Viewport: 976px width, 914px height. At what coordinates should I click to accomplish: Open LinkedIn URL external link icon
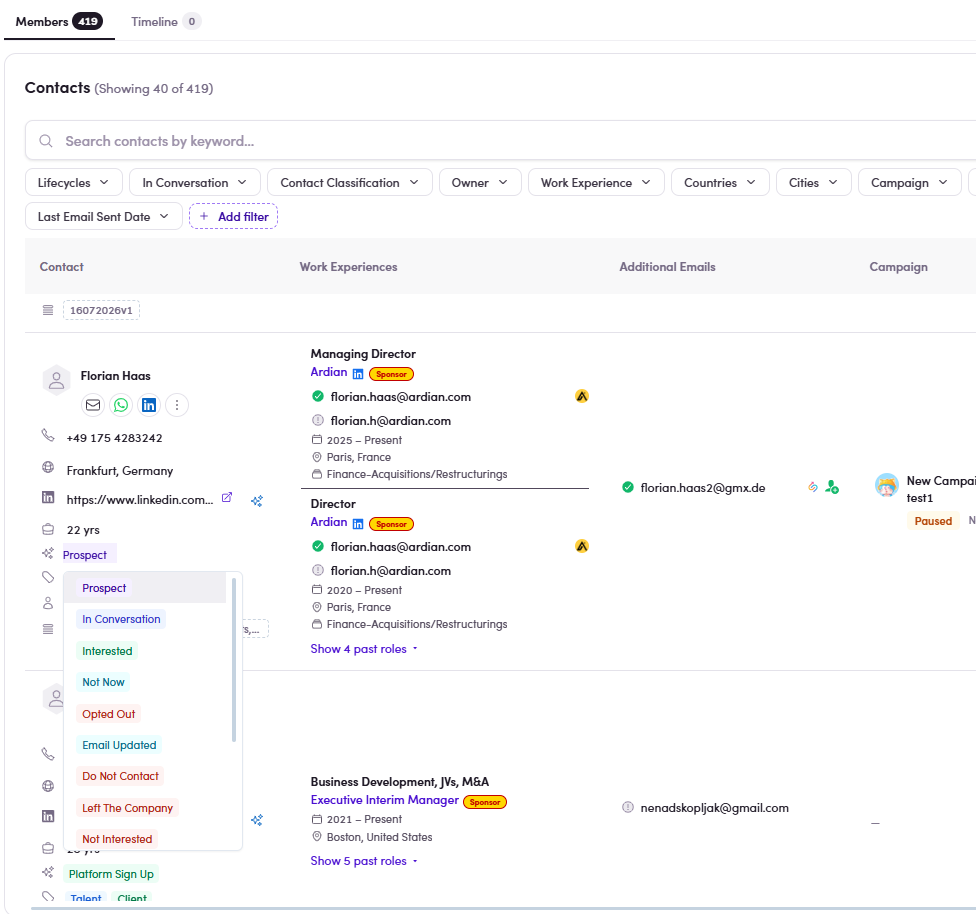[x=227, y=497]
